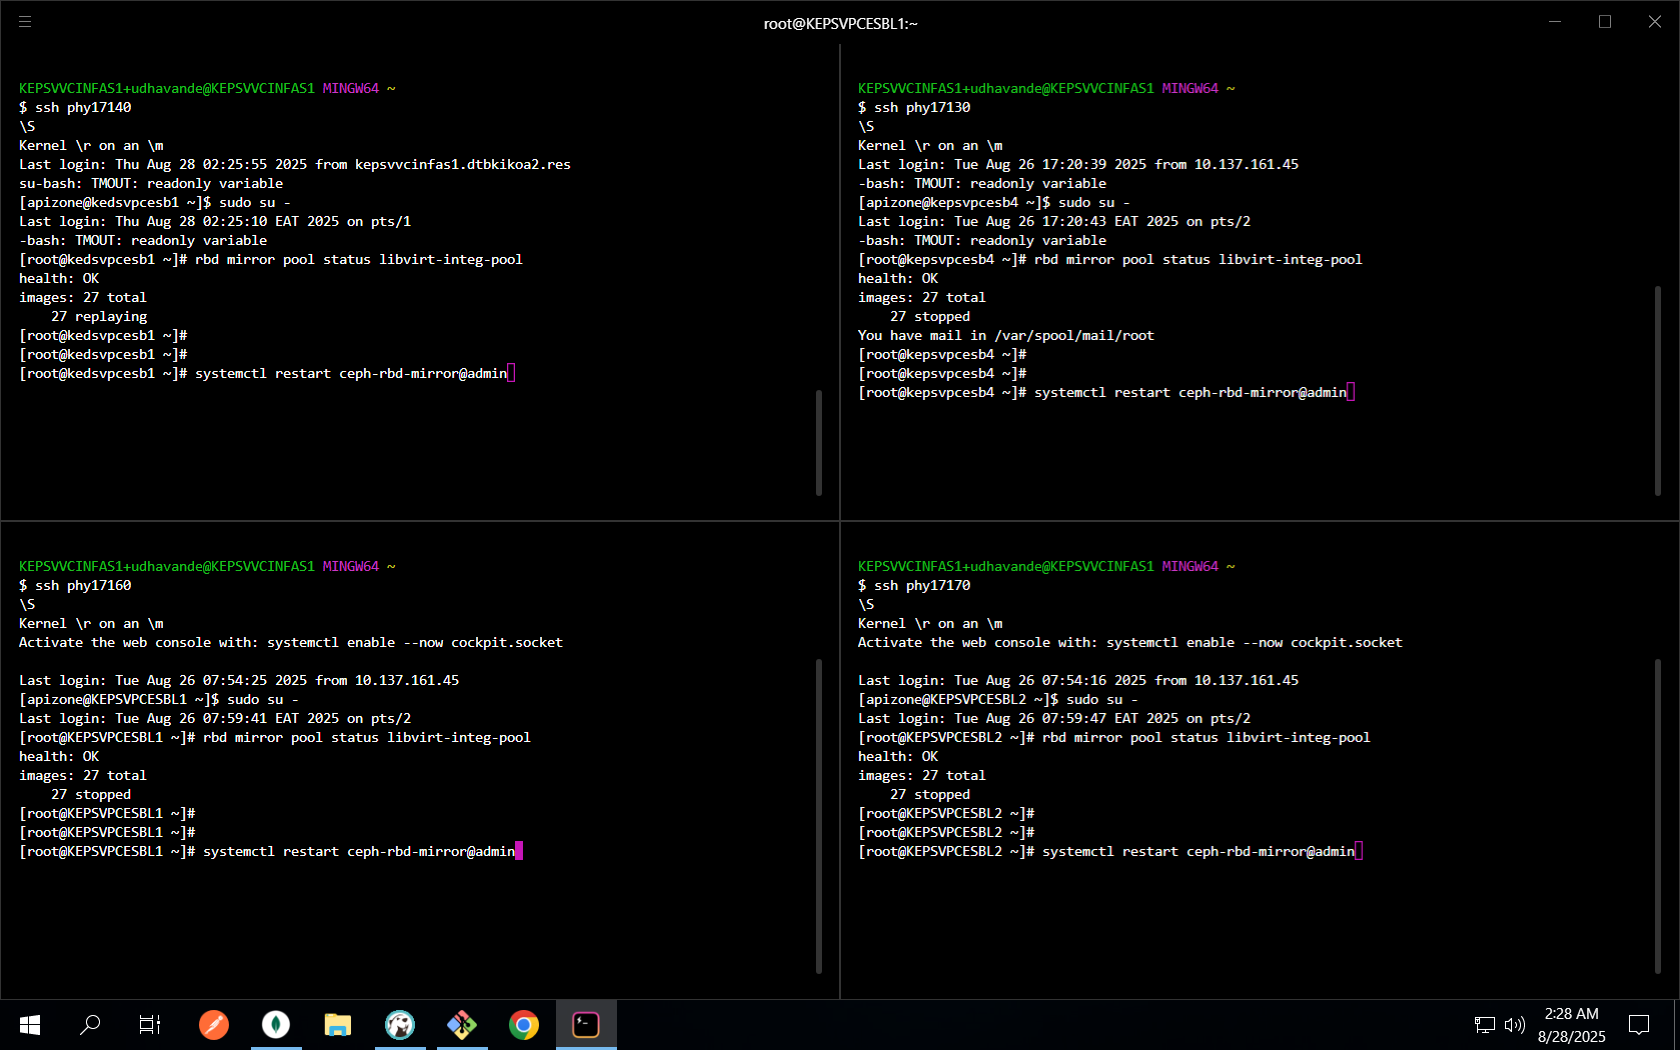Viewport: 1680px width, 1050px height.
Task: Open Windows Search
Action: [90, 1024]
